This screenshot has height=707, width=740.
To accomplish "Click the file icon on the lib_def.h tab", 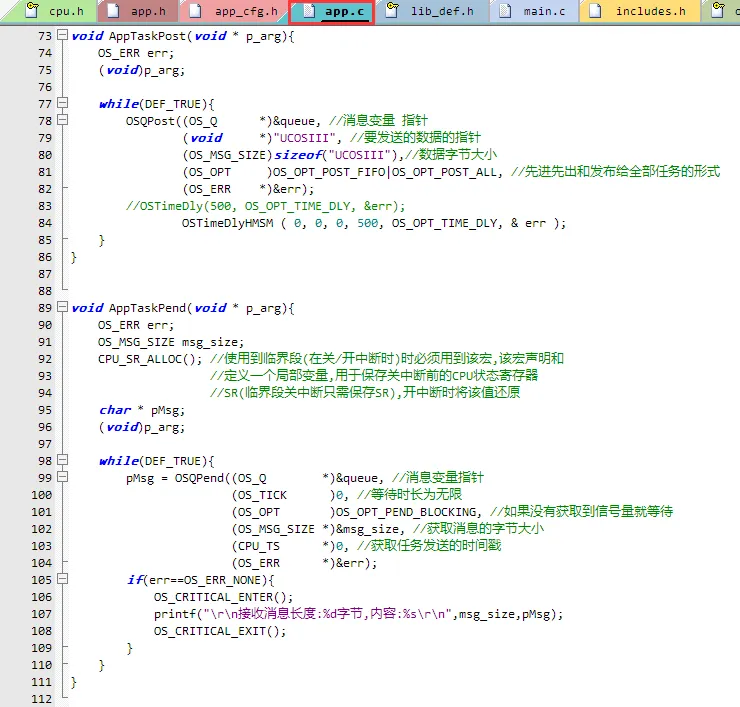I will pyautogui.click(x=392, y=12).
